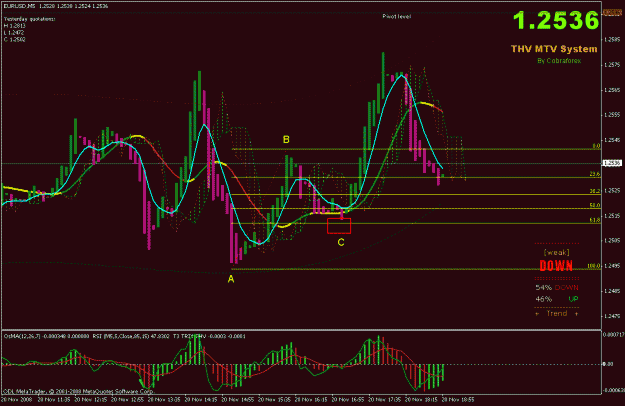The width and height of the screenshot is (625, 406).
Task: Click price axis value 1.2585
Action: pos(612,39)
